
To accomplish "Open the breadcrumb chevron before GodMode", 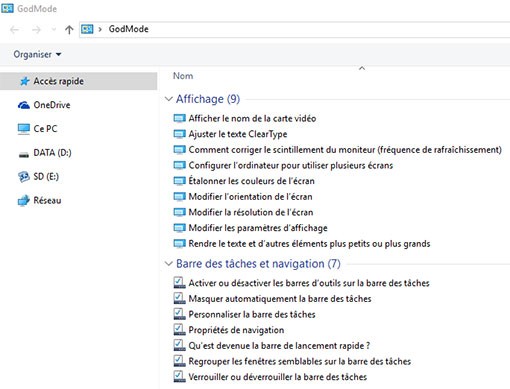I will (100, 29).
